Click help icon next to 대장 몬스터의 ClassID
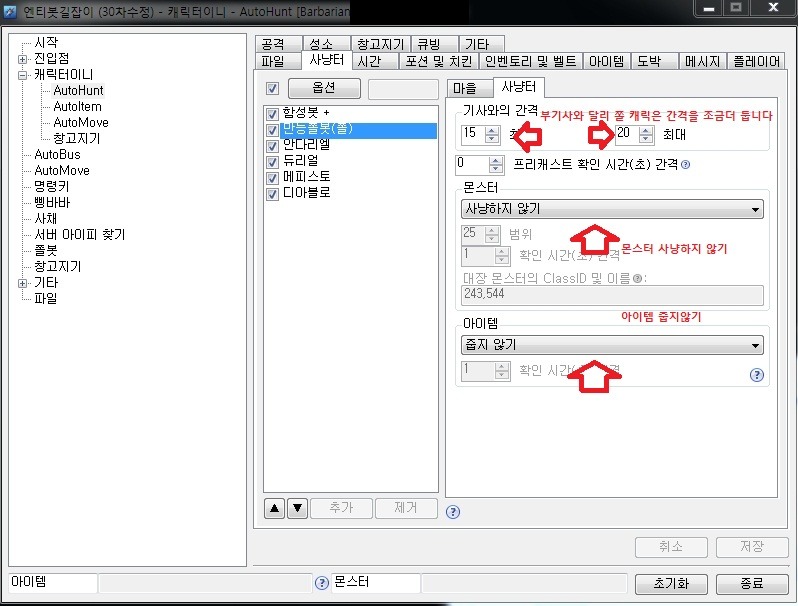Image resolution: width=798 pixels, height=606 pixels. tap(637, 278)
